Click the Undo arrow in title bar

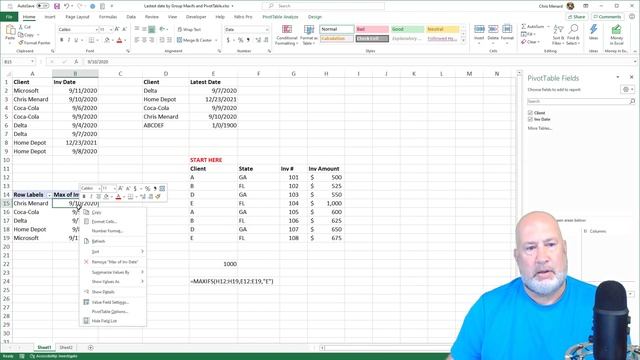[x=66, y=6]
